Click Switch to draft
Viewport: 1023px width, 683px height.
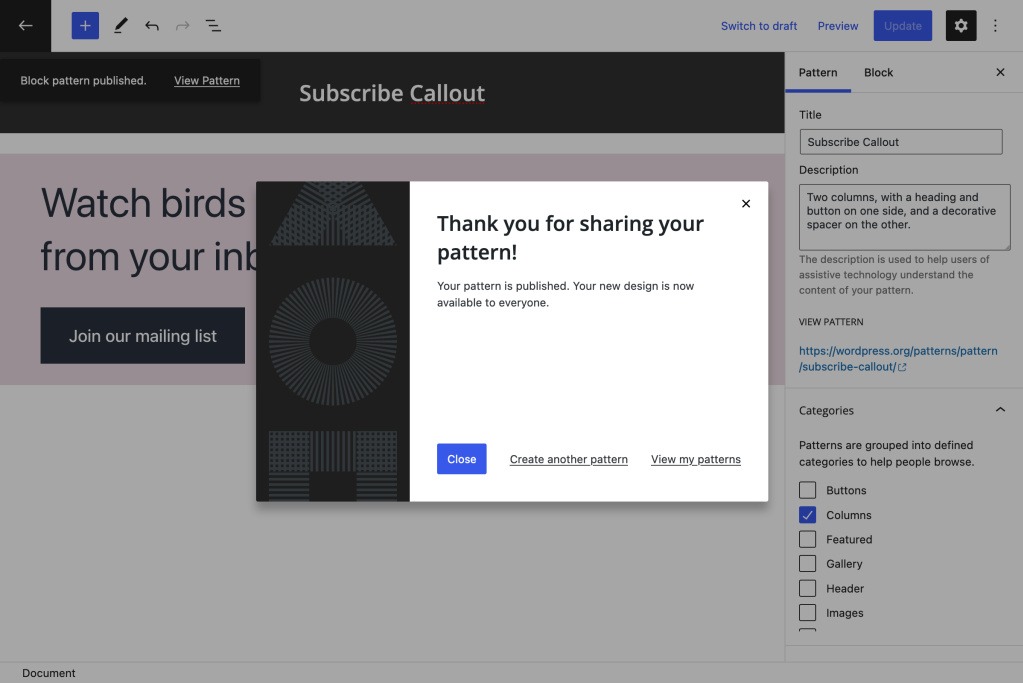[759, 26]
